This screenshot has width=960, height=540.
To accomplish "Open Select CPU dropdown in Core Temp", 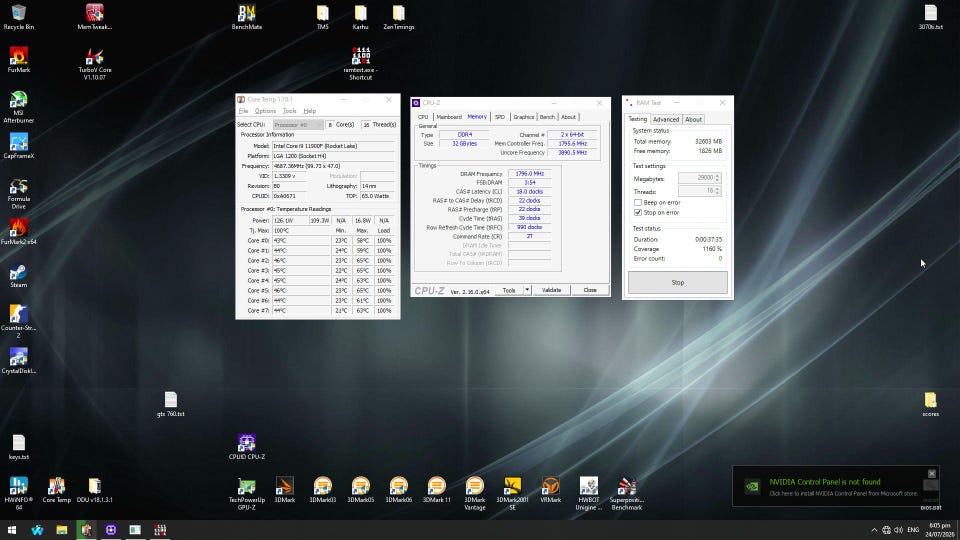I will point(298,124).
